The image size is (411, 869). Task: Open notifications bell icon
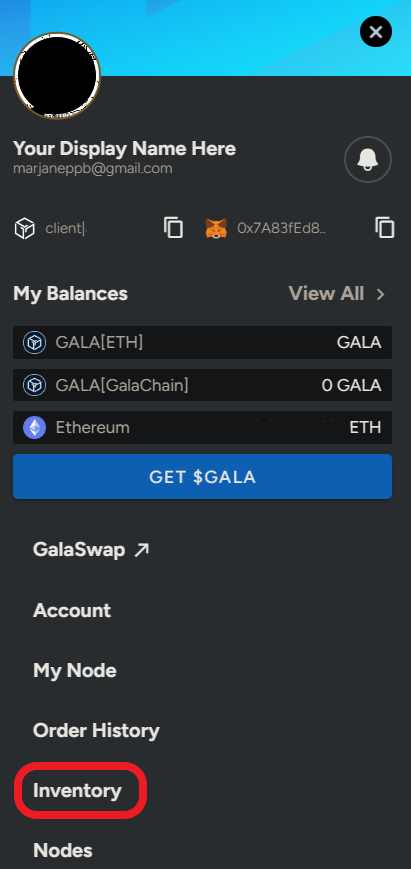[368, 160]
